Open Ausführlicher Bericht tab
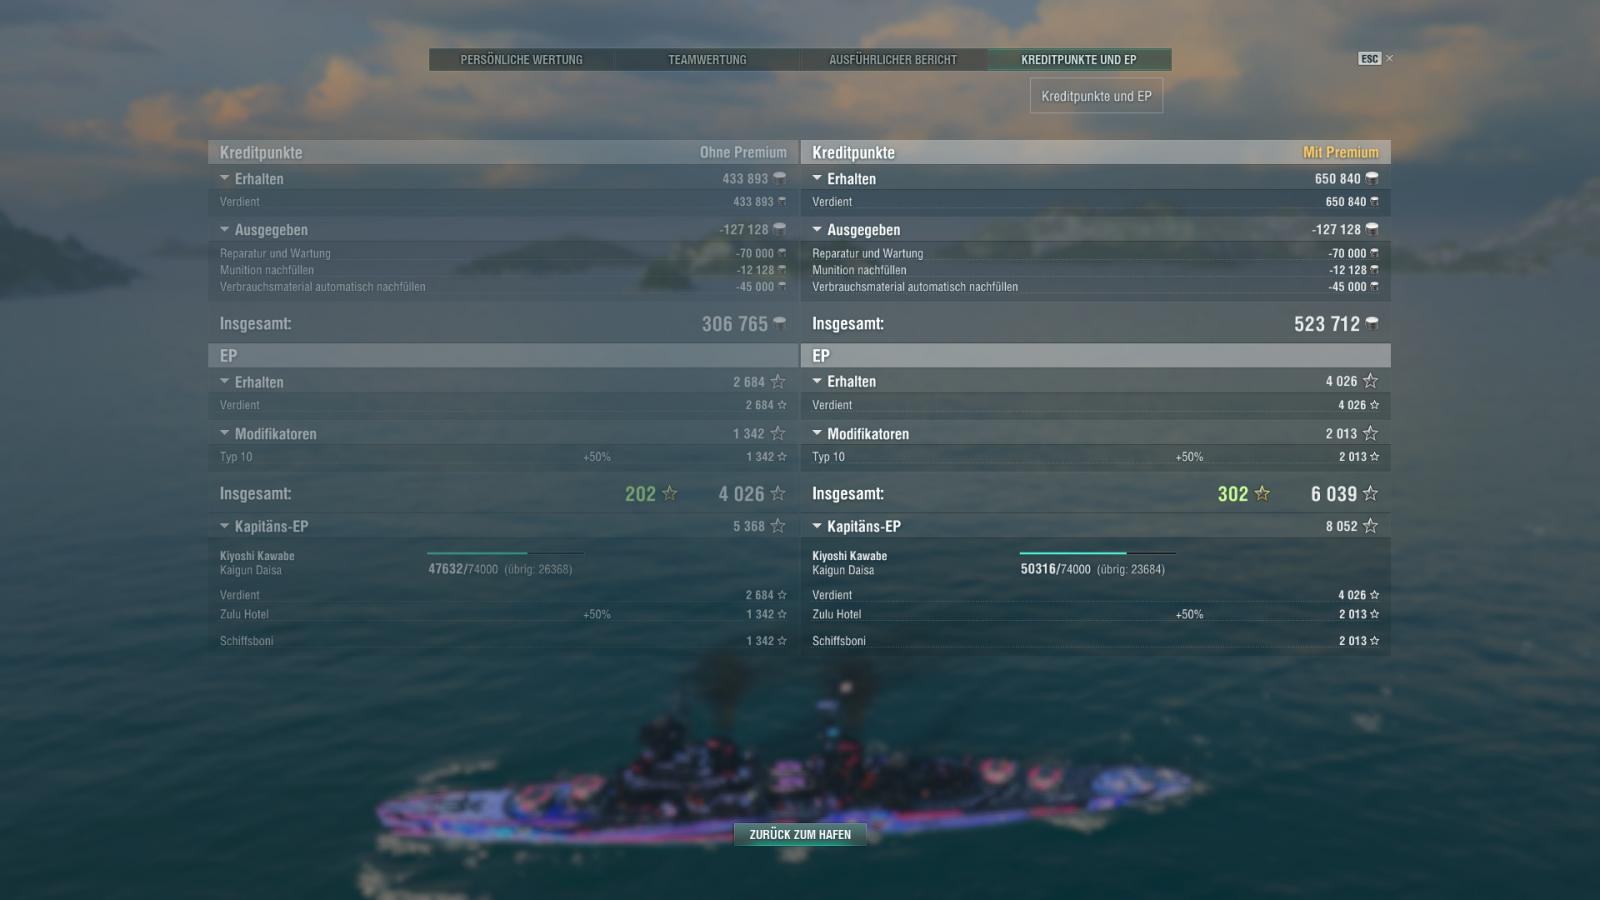The height and width of the screenshot is (900, 1600). (x=893, y=60)
